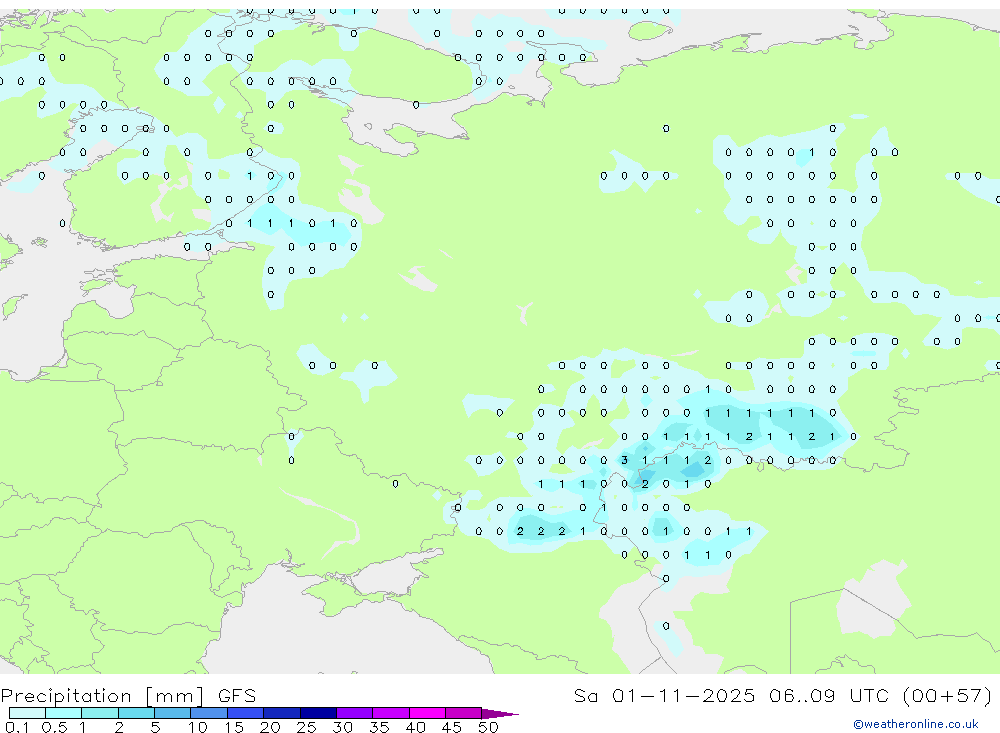Click the "GFS" model label
The width and height of the screenshot is (1000, 733).
(x=237, y=696)
